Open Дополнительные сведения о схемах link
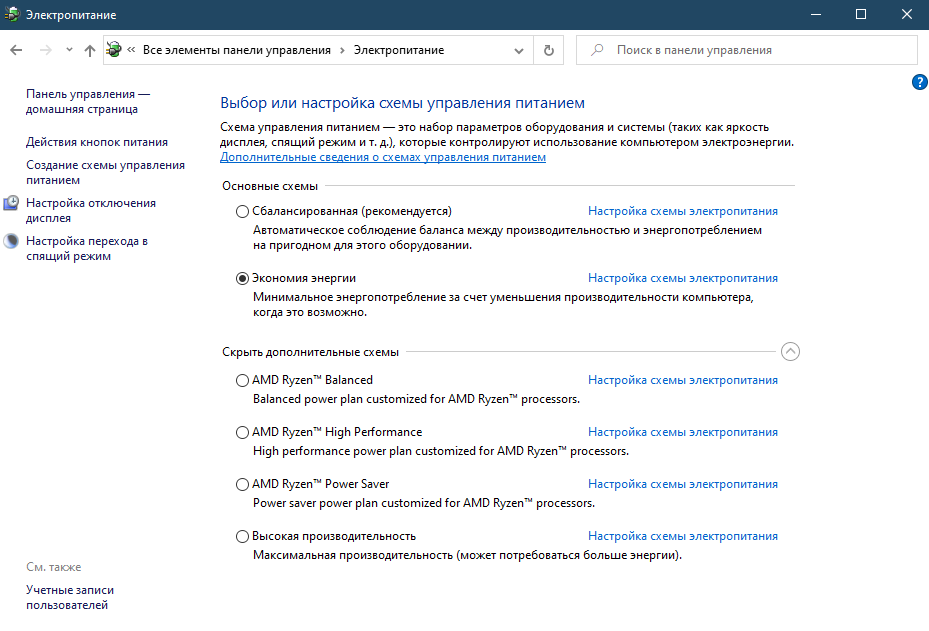Viewport: 929px width, 631px height. tap(382, 158)
